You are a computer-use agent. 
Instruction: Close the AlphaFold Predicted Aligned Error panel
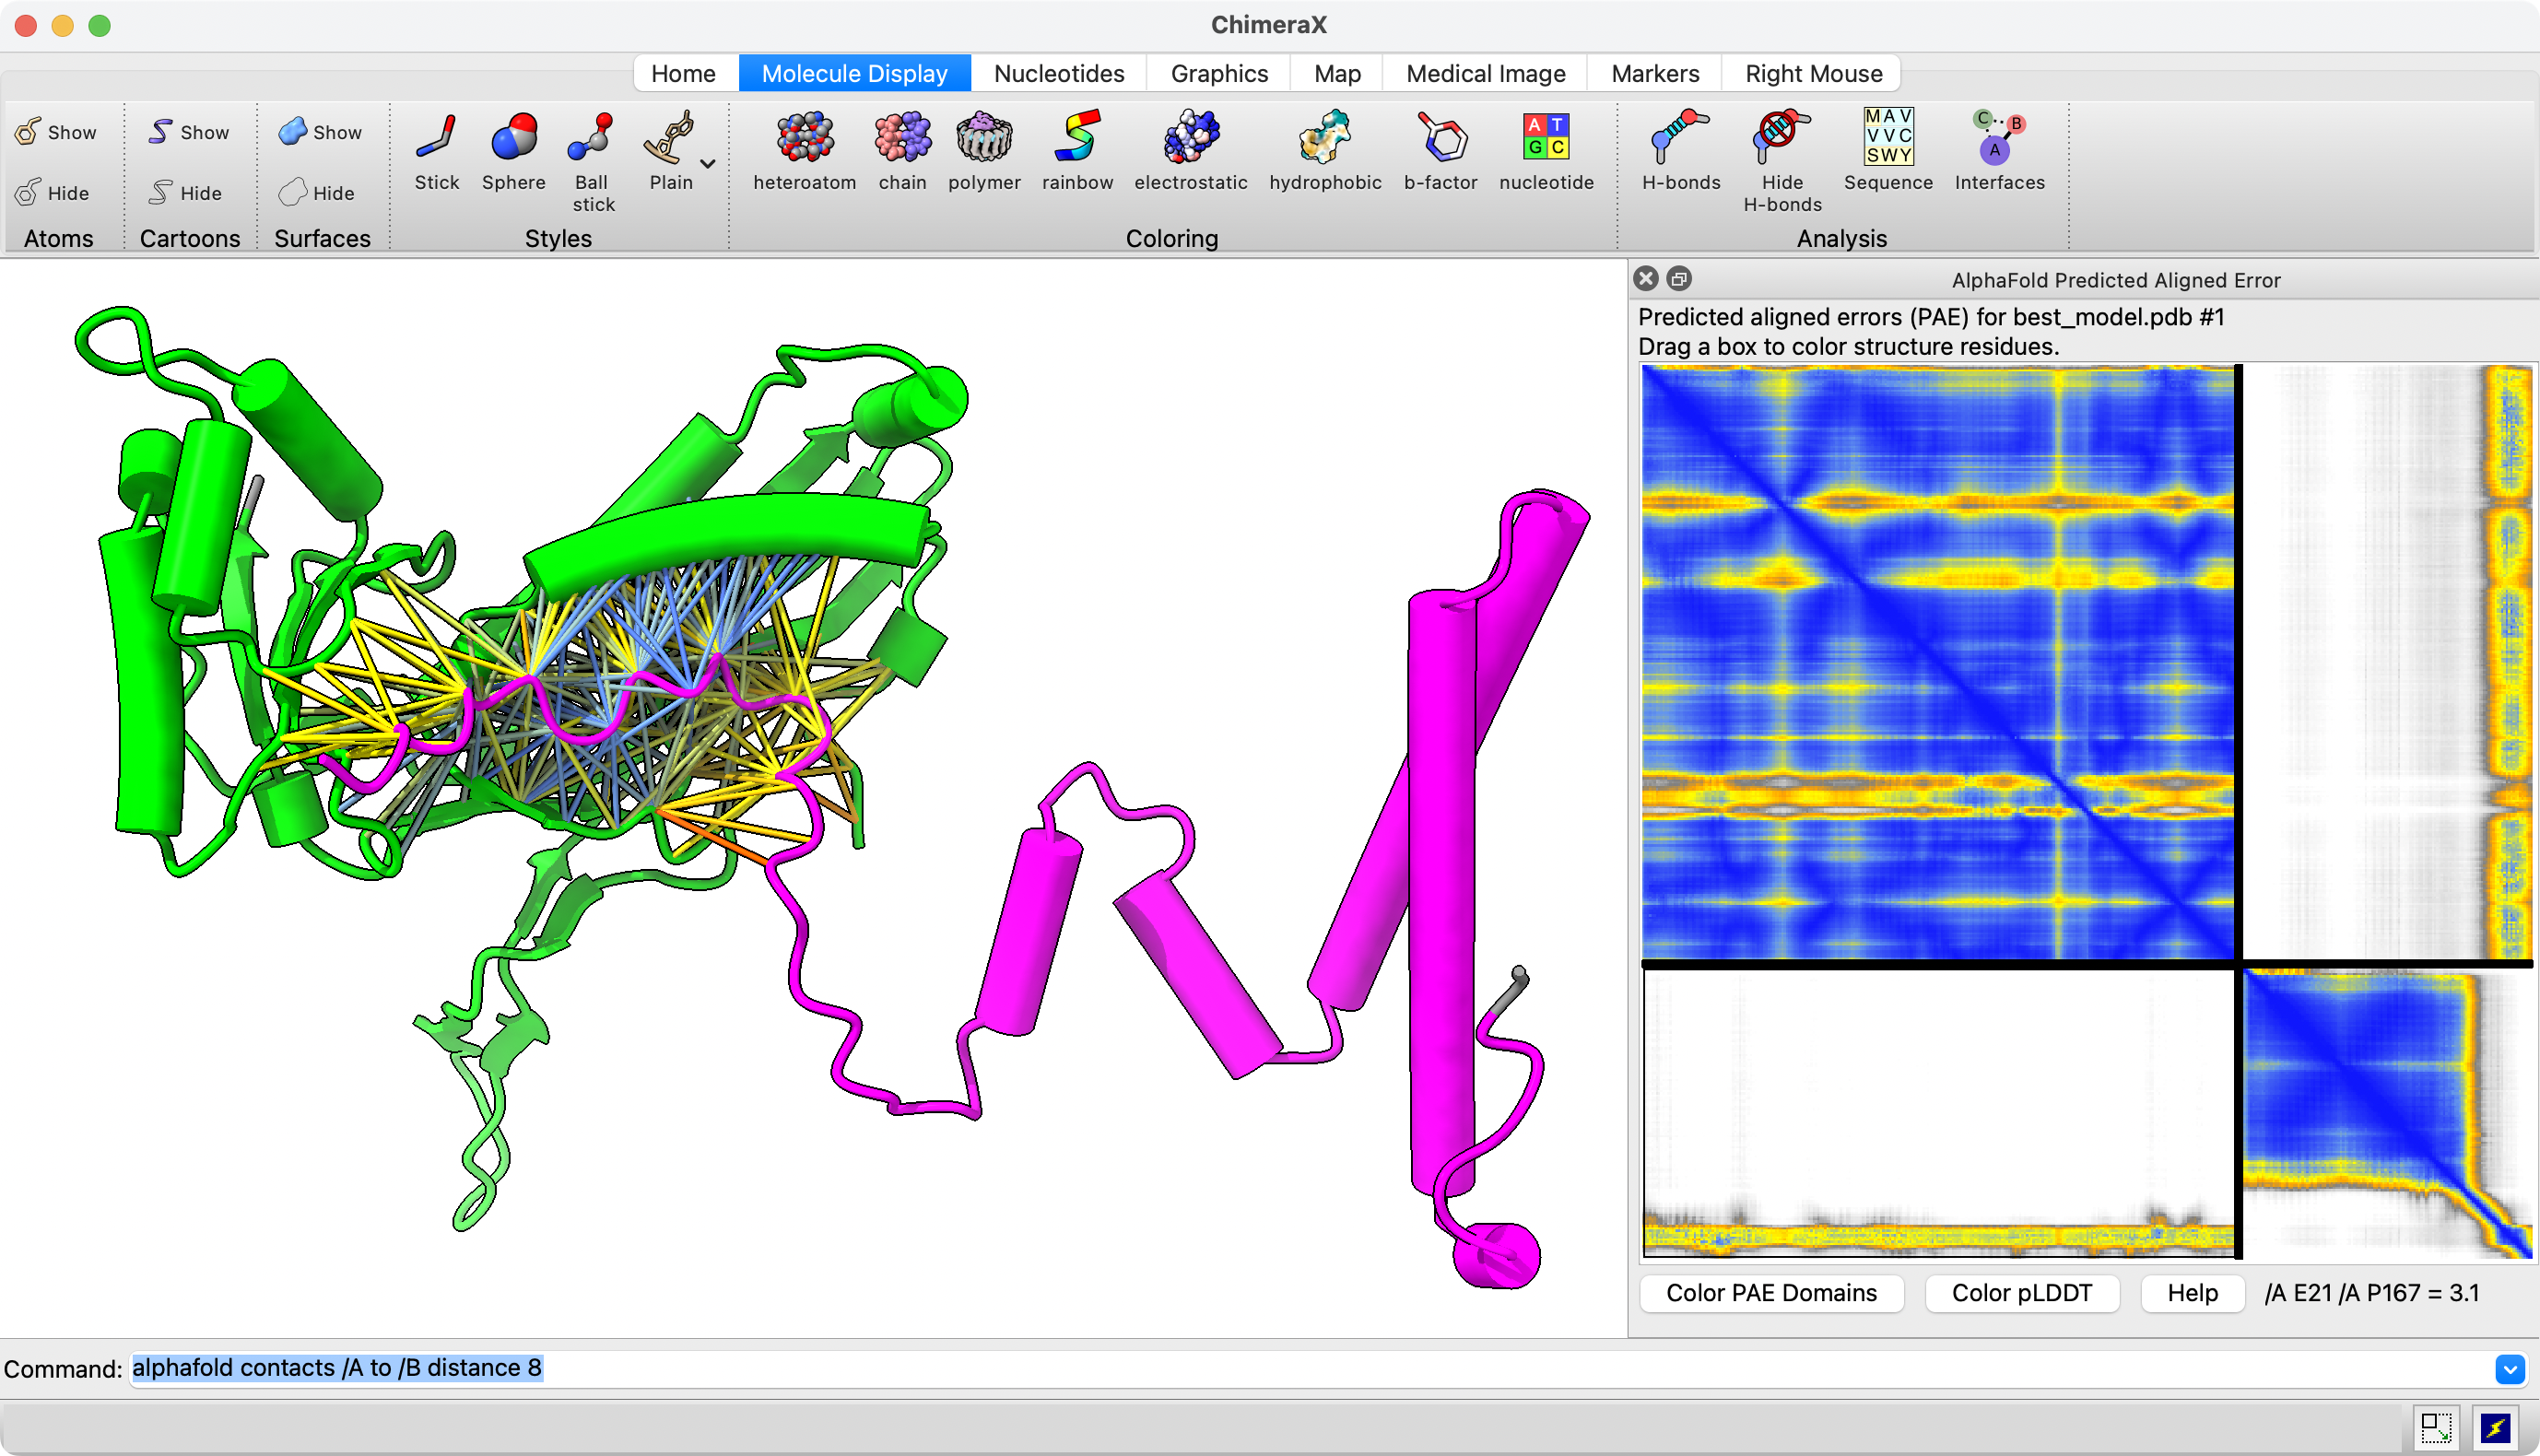point(1646,279)
